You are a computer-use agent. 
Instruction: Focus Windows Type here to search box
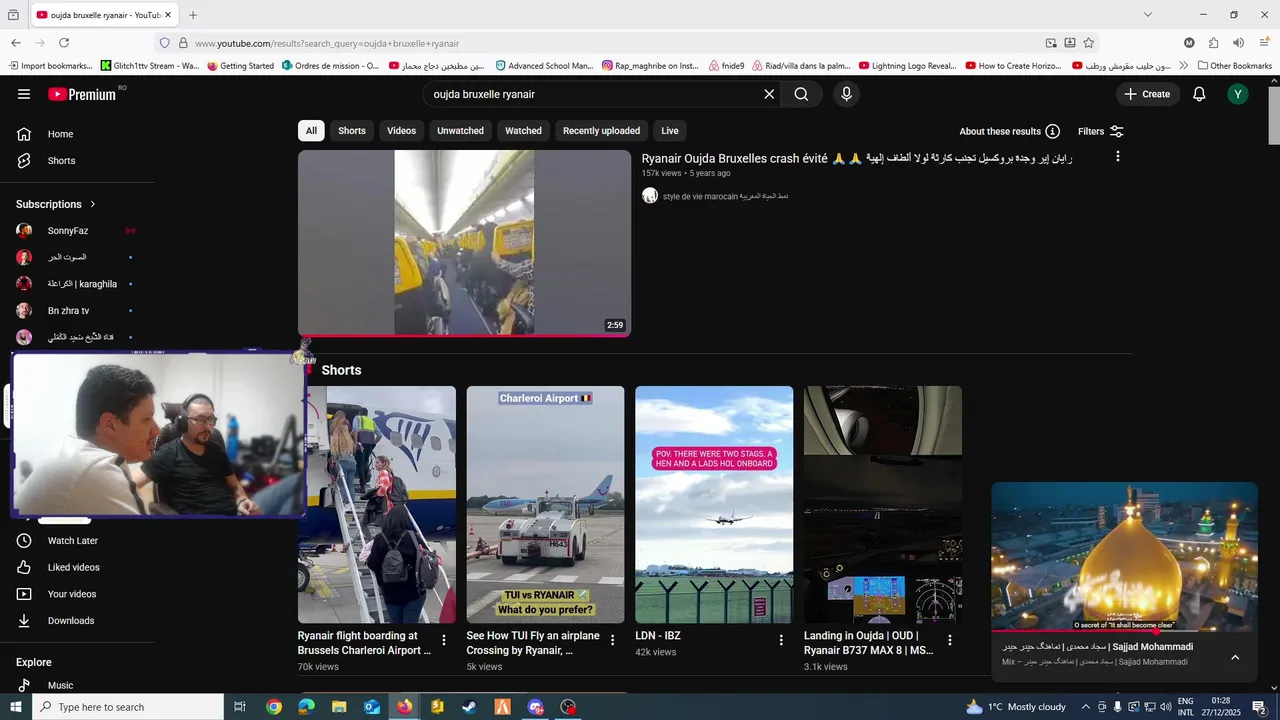[128, 707]
